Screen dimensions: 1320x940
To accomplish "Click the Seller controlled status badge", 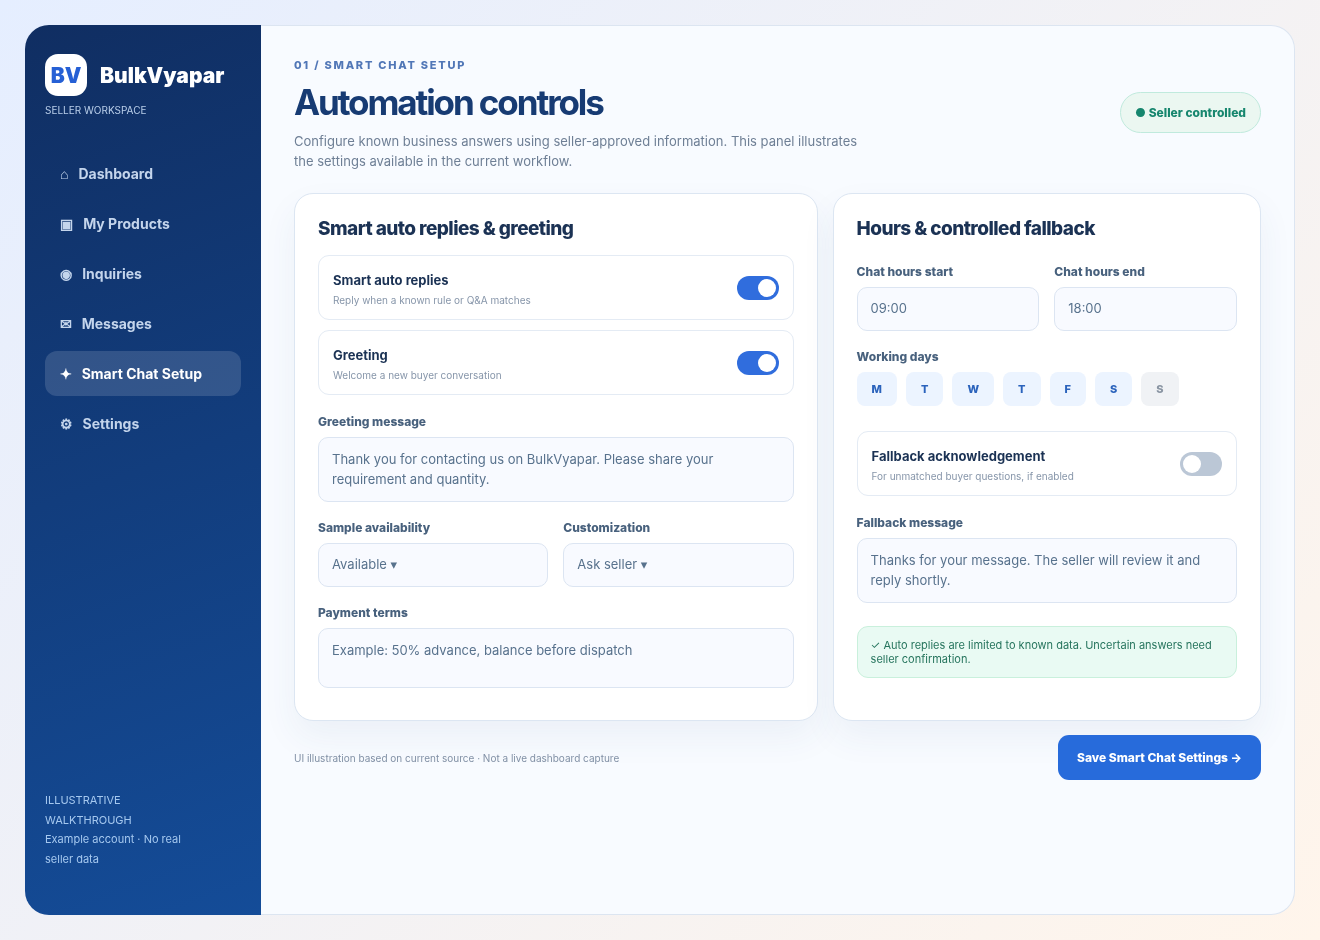I will point(1190,113).
